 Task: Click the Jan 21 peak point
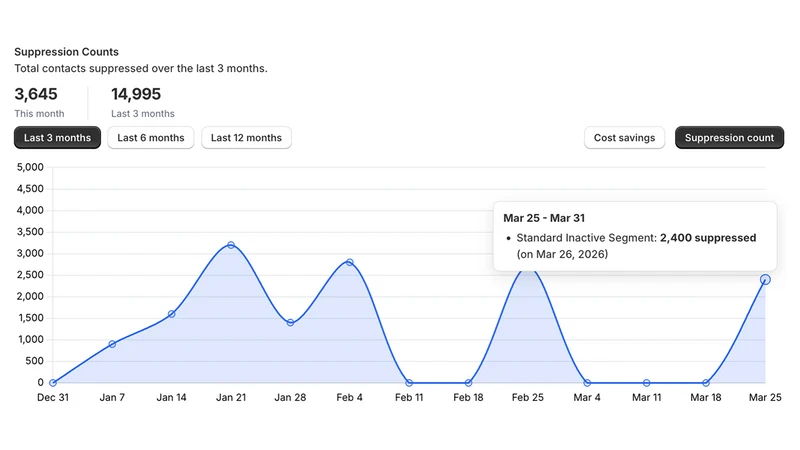[231, 245]
